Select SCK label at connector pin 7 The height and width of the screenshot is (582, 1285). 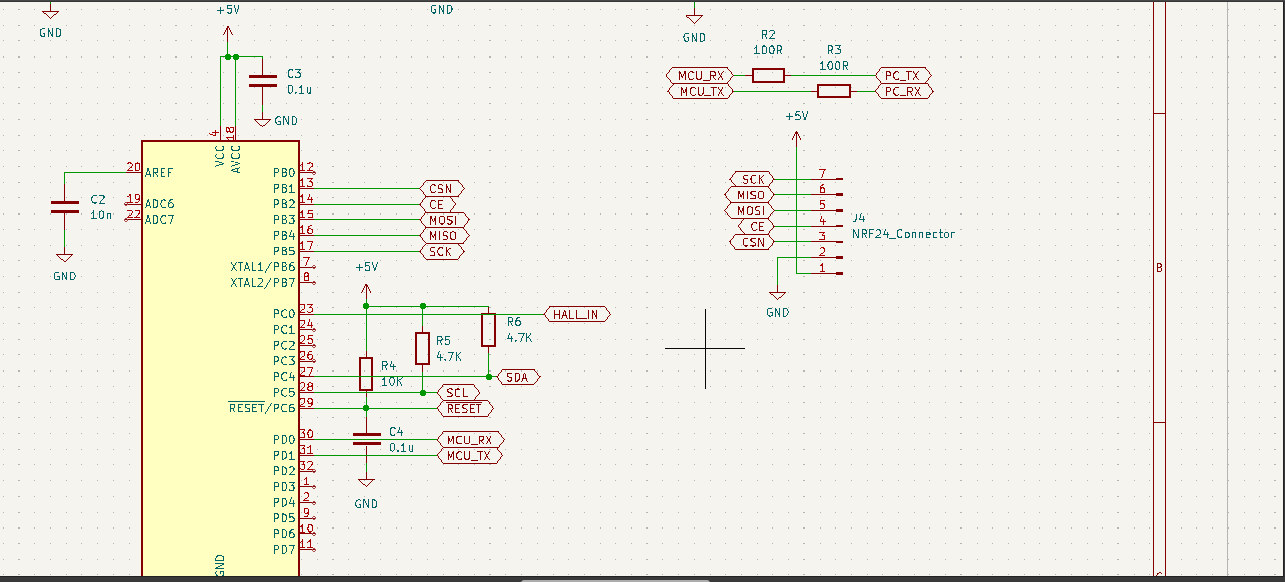[x=752, y=179]
